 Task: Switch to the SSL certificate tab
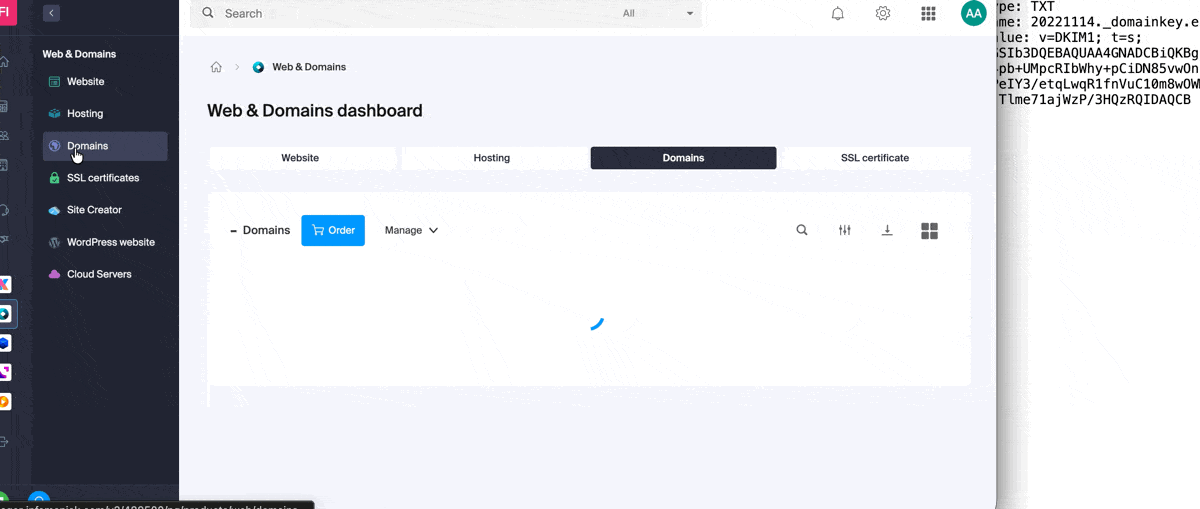874,158
